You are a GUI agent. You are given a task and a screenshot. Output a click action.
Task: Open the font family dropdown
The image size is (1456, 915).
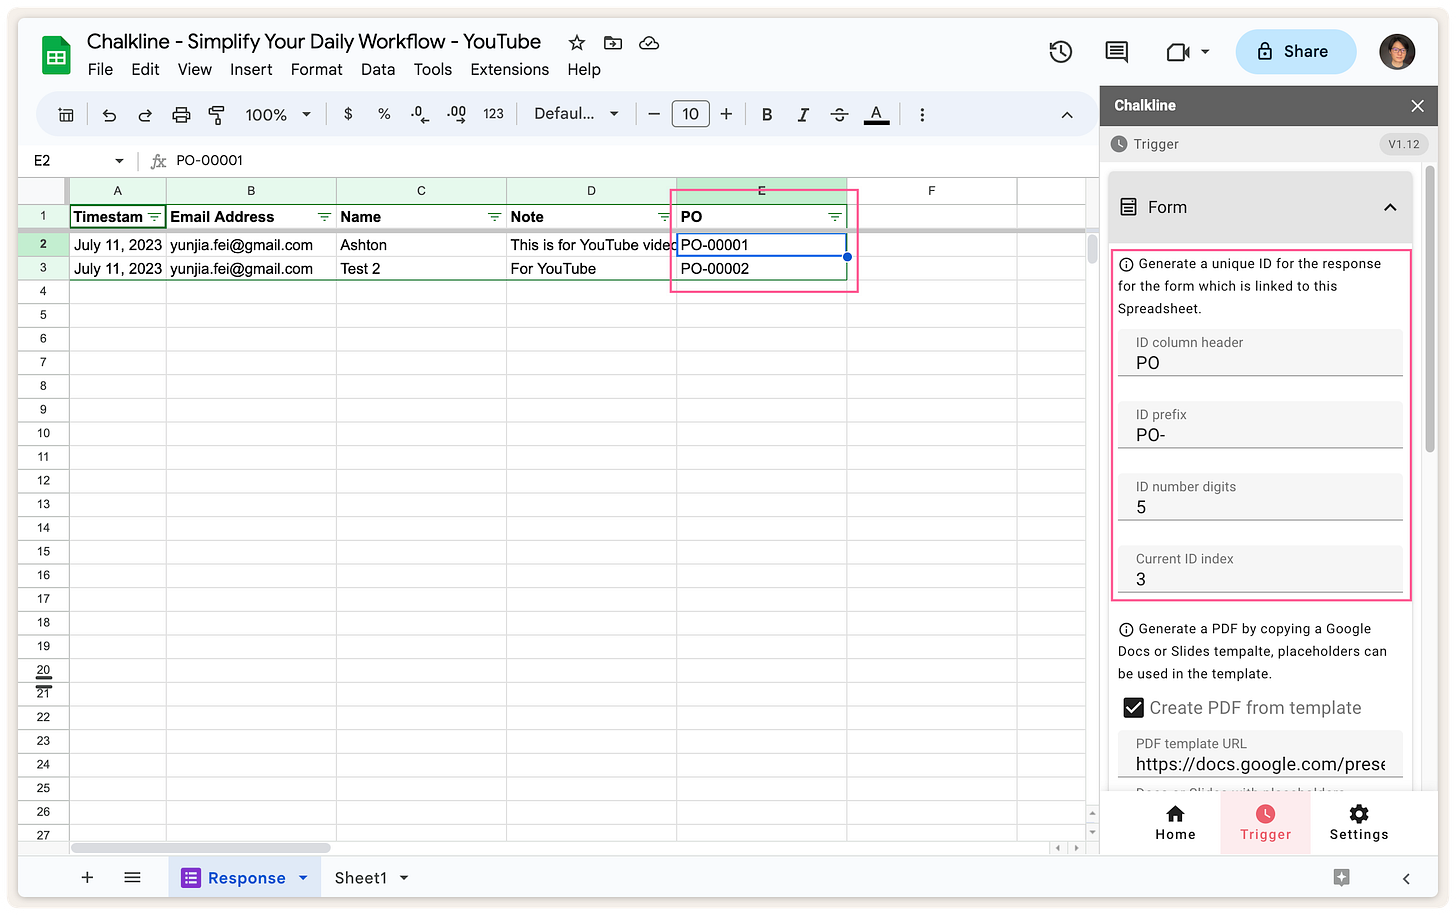tap(576, 114)
